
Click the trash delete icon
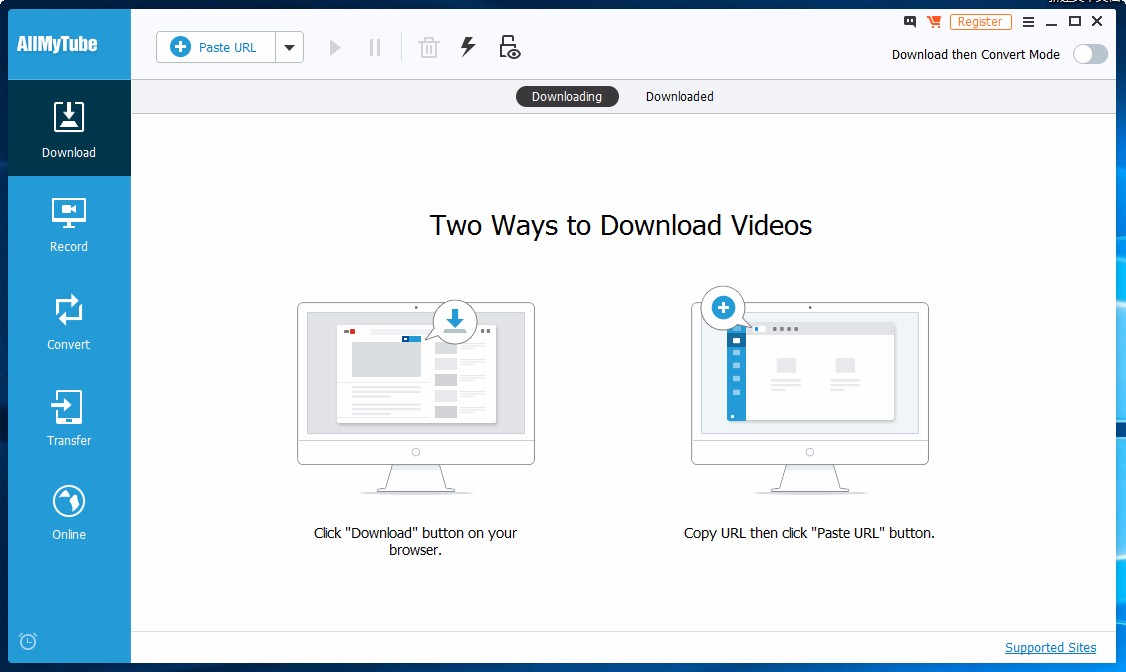click(x=429, y=47)
